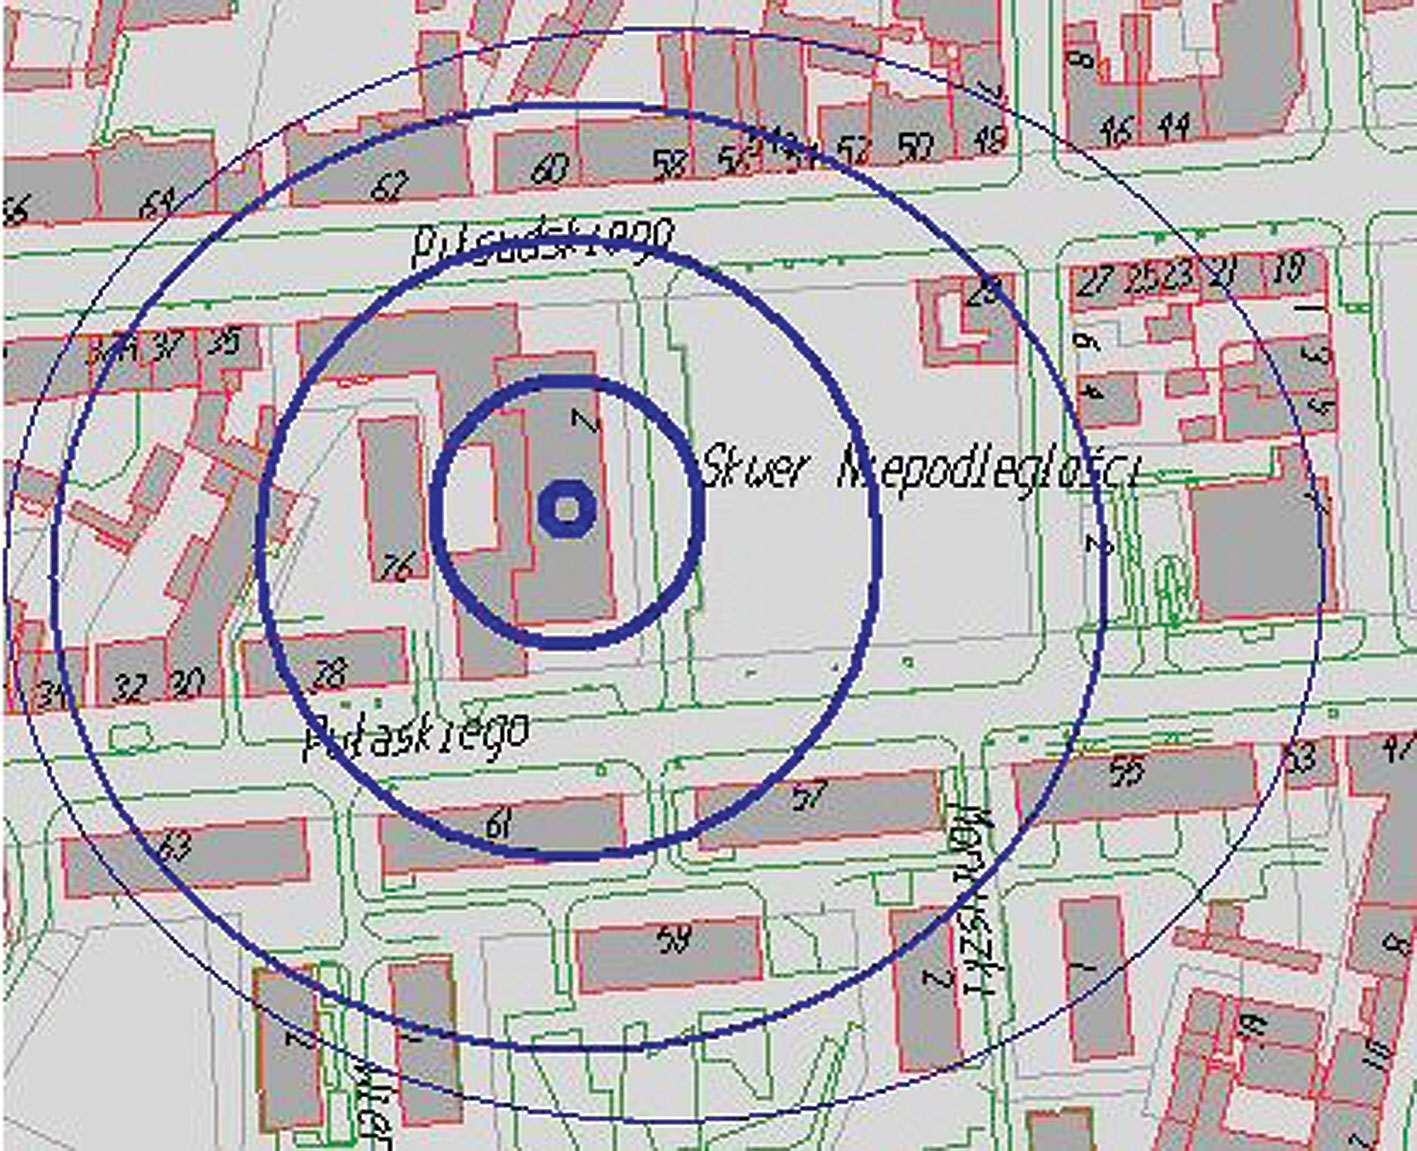This screenshot has width=1417, height=1151.
Task: Click building number 62
Action: [x=390, y=186]
